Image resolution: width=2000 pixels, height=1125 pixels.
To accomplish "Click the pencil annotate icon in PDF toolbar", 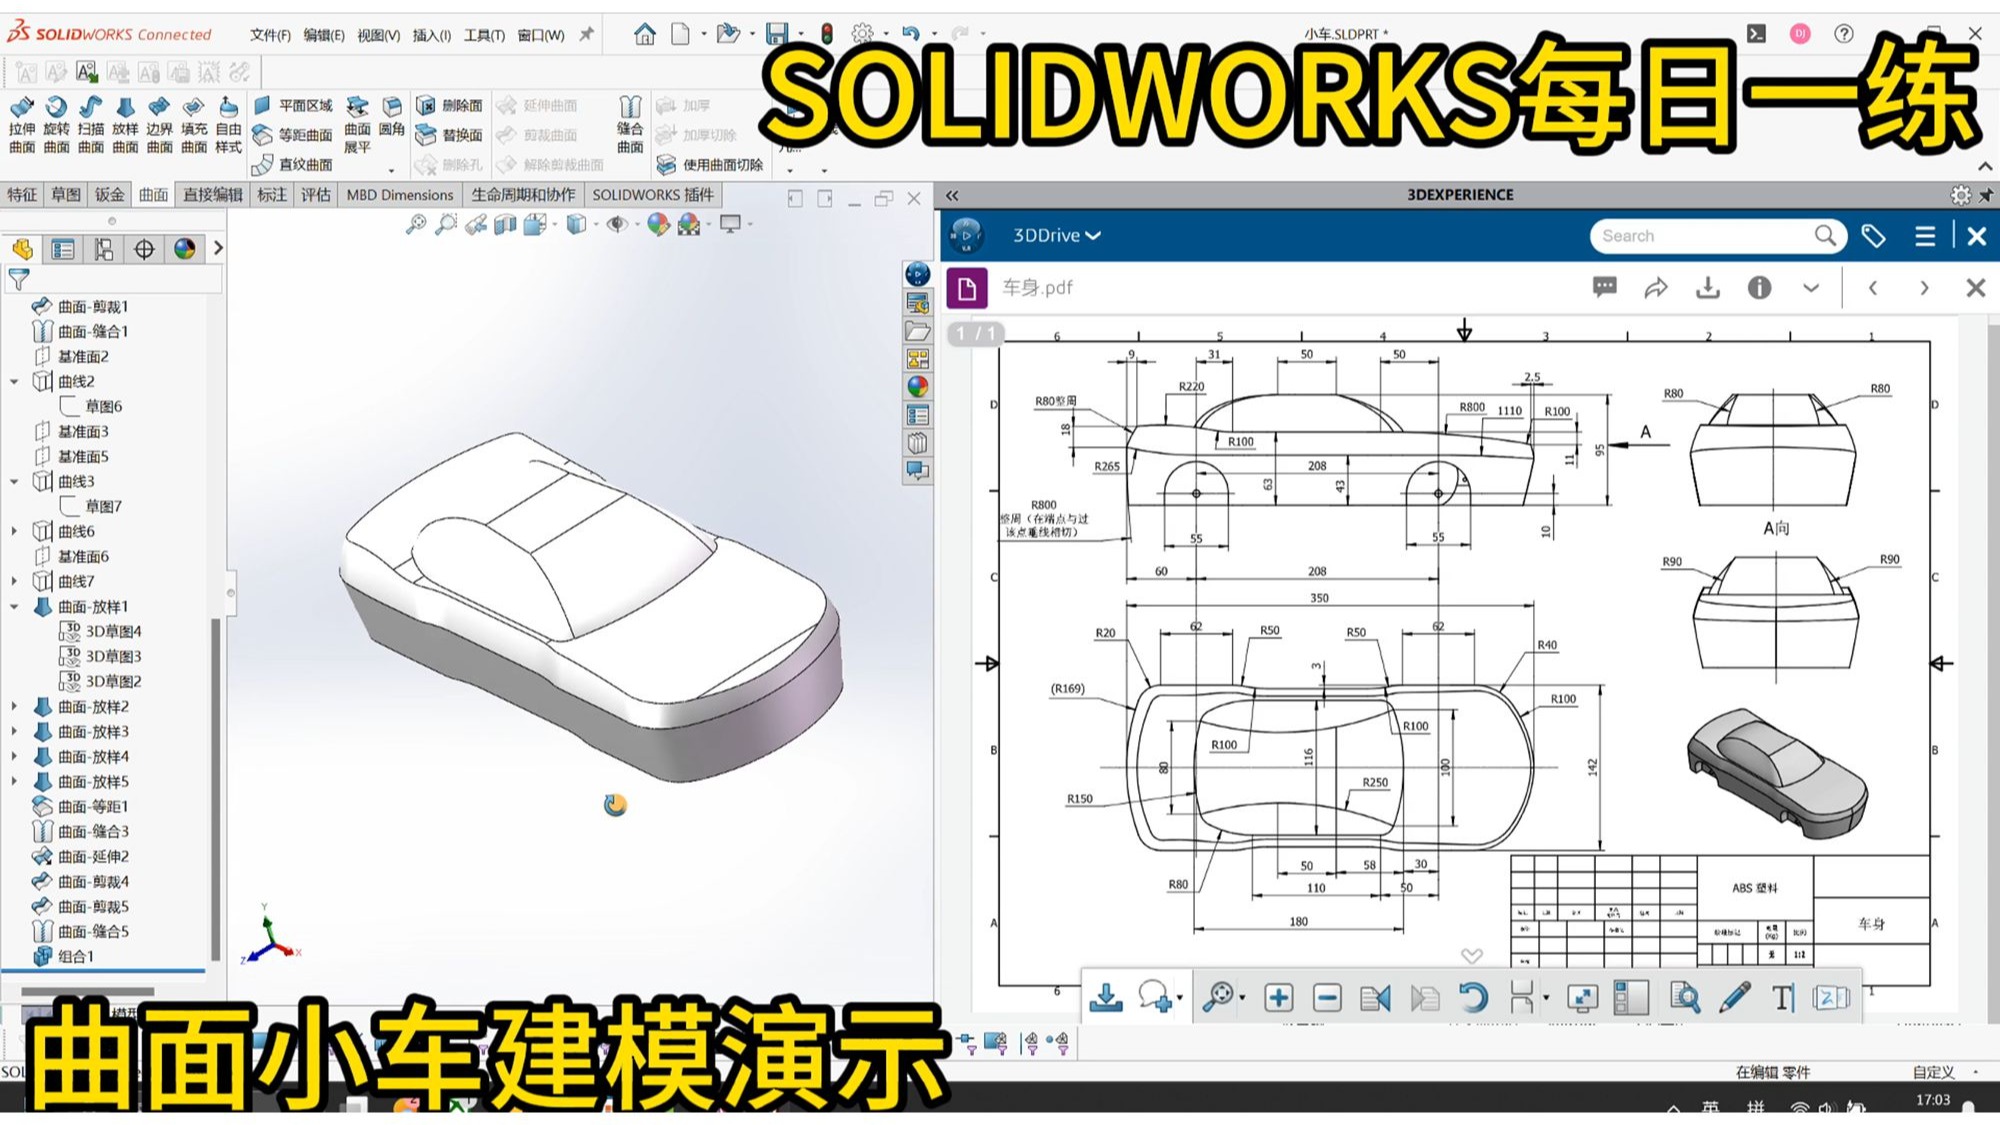I will pyautogui.click(x=1735, y=997).
